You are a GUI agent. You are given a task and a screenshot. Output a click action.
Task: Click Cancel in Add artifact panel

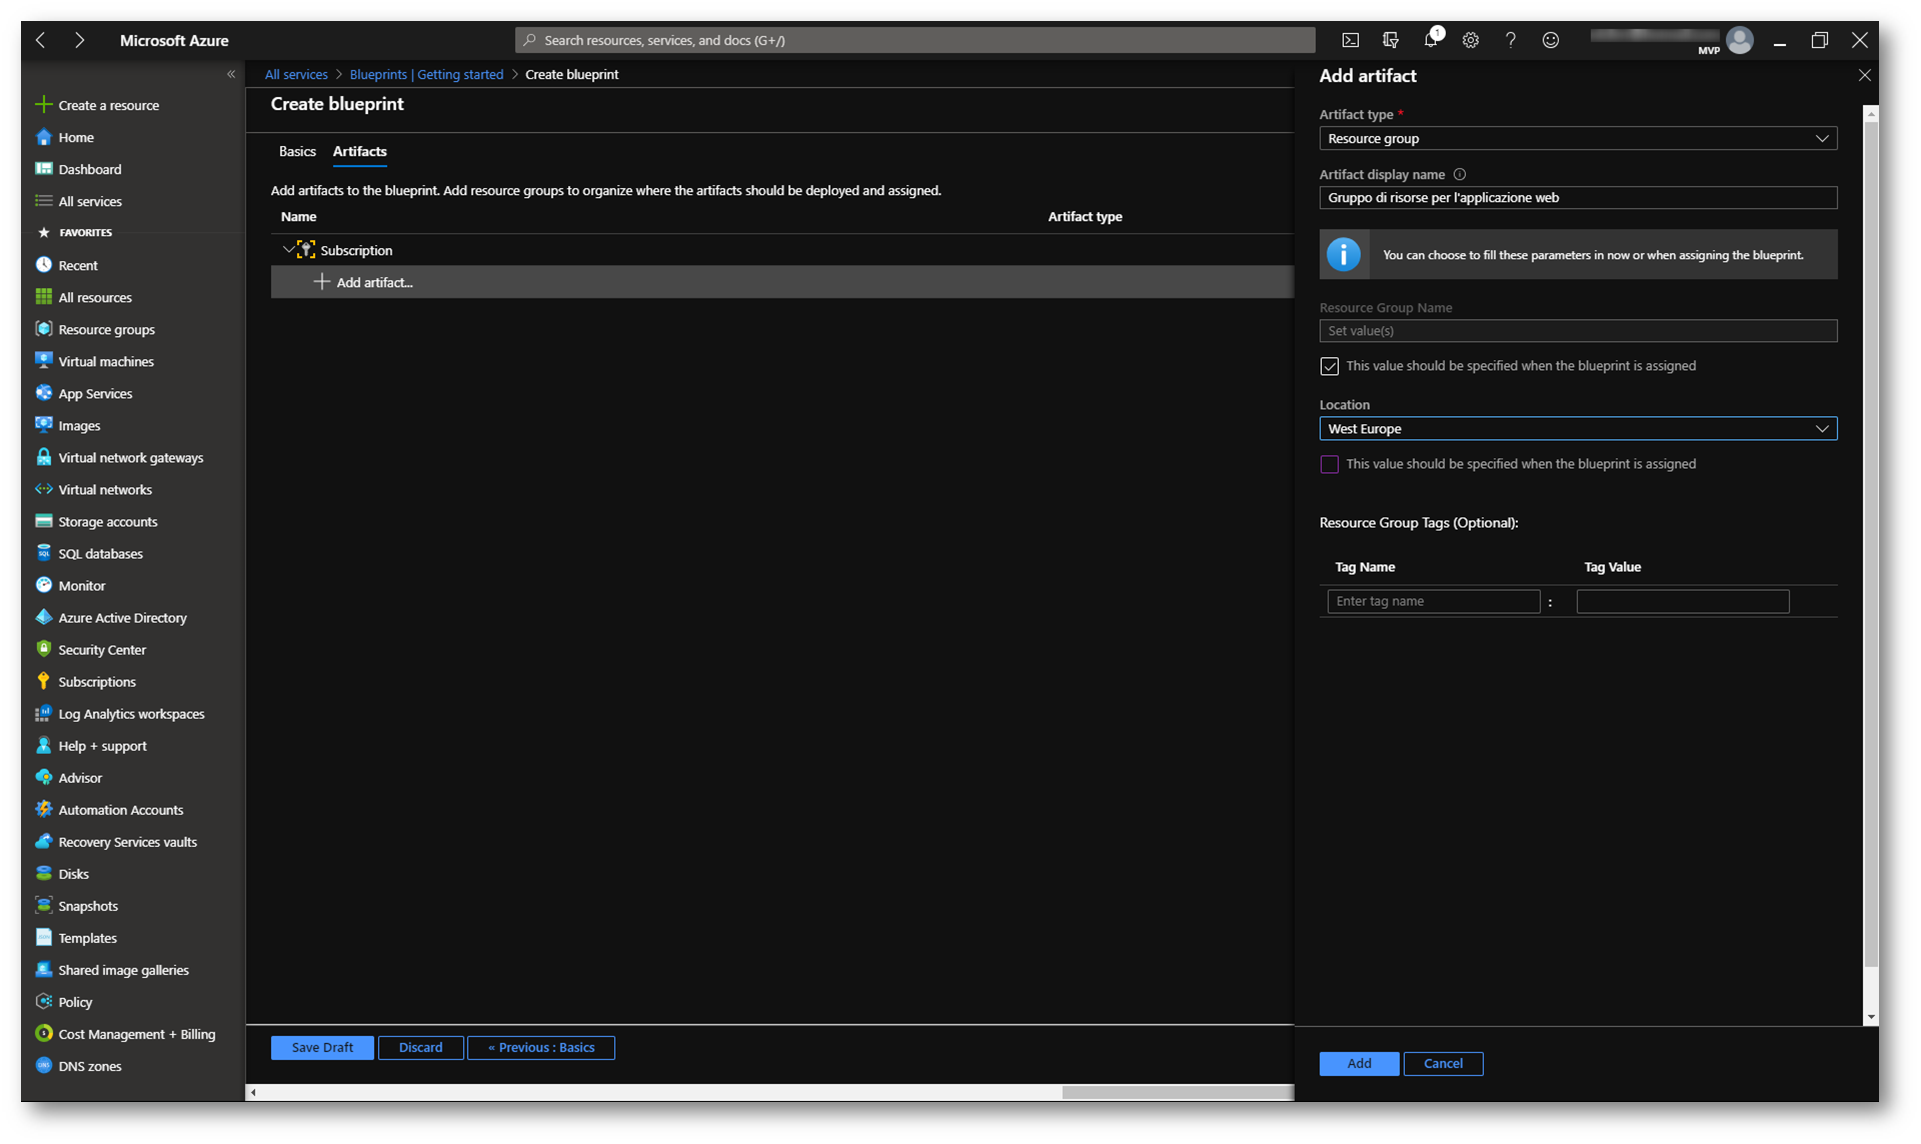coord(1442,1063)
